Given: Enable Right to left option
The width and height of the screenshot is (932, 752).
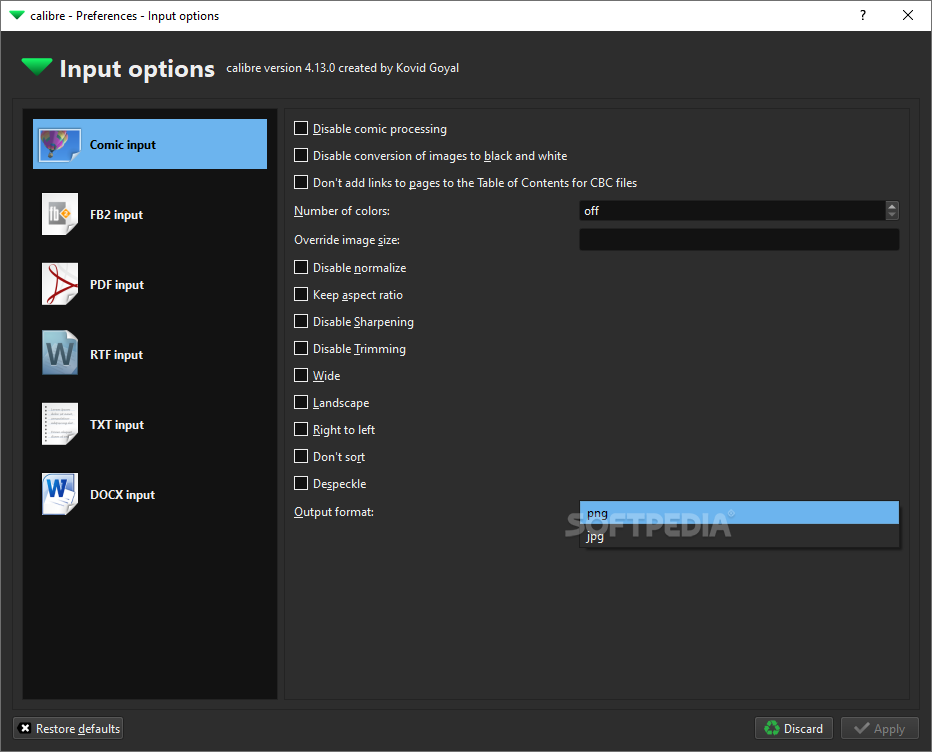Looking at the screenshot, I should [x=301, y=429].
